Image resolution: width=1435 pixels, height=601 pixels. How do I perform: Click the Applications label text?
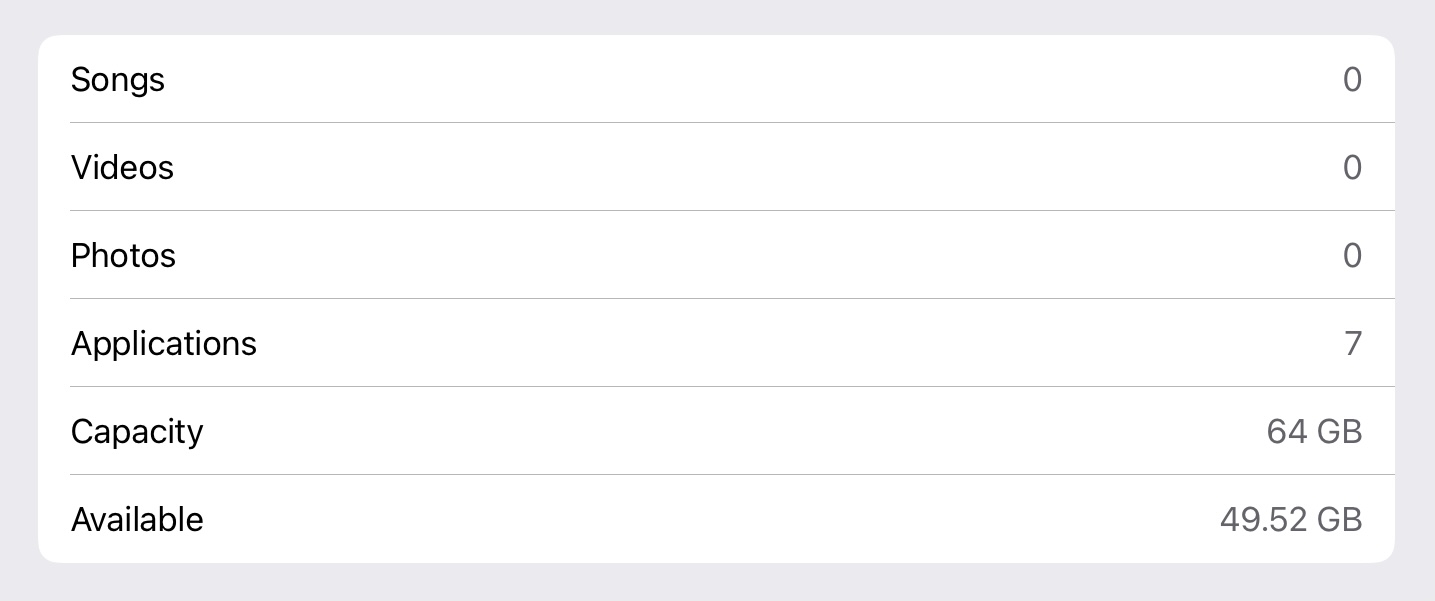coord(163,343)
